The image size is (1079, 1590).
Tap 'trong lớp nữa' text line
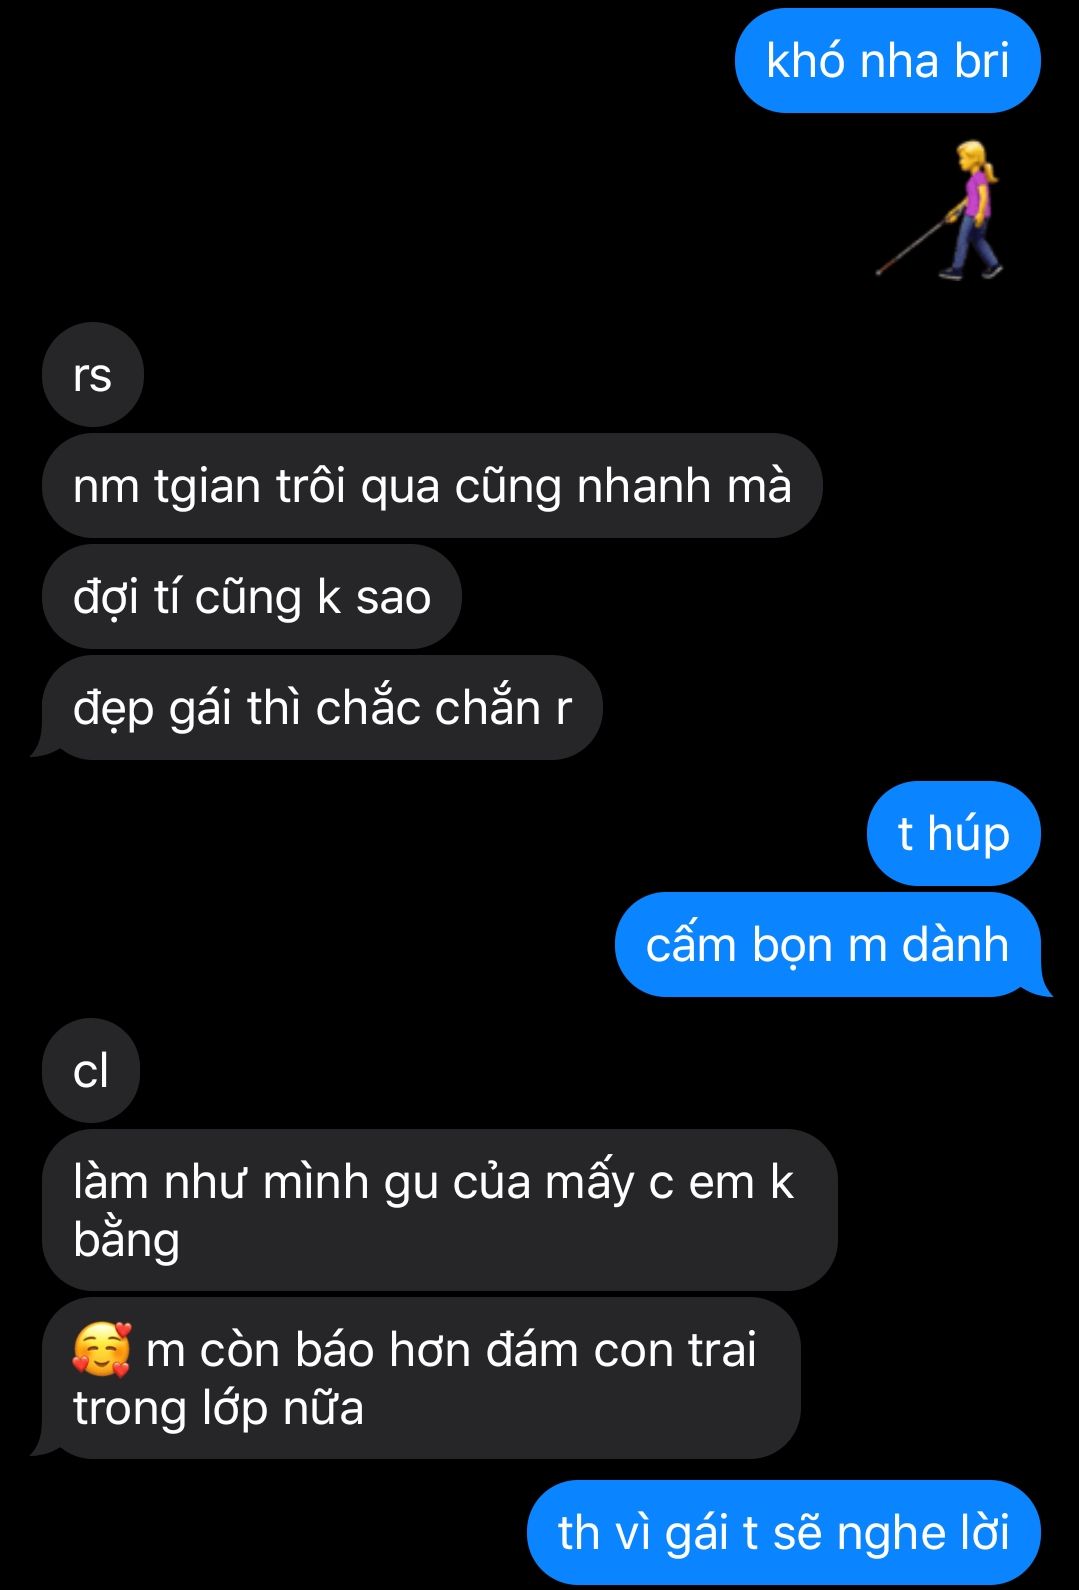tap(218, 1408)
